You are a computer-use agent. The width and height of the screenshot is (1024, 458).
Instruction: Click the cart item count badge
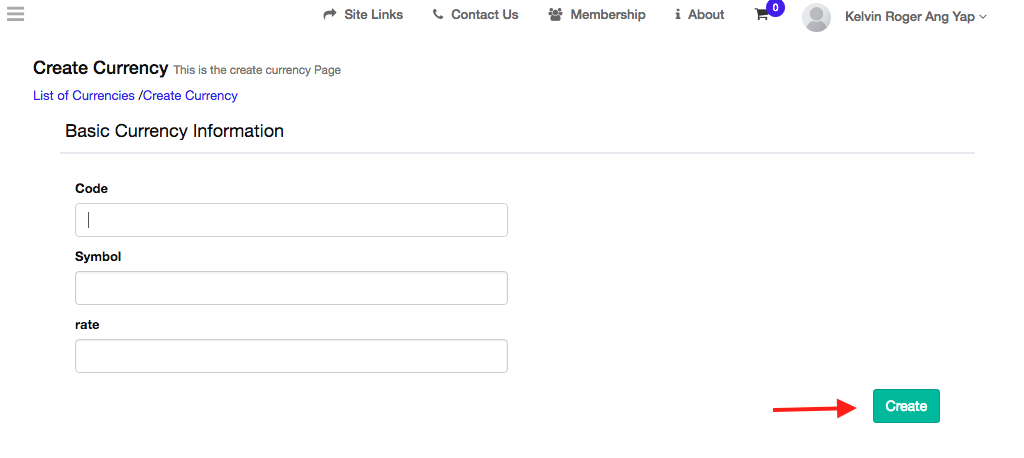[x=775, y=8]
